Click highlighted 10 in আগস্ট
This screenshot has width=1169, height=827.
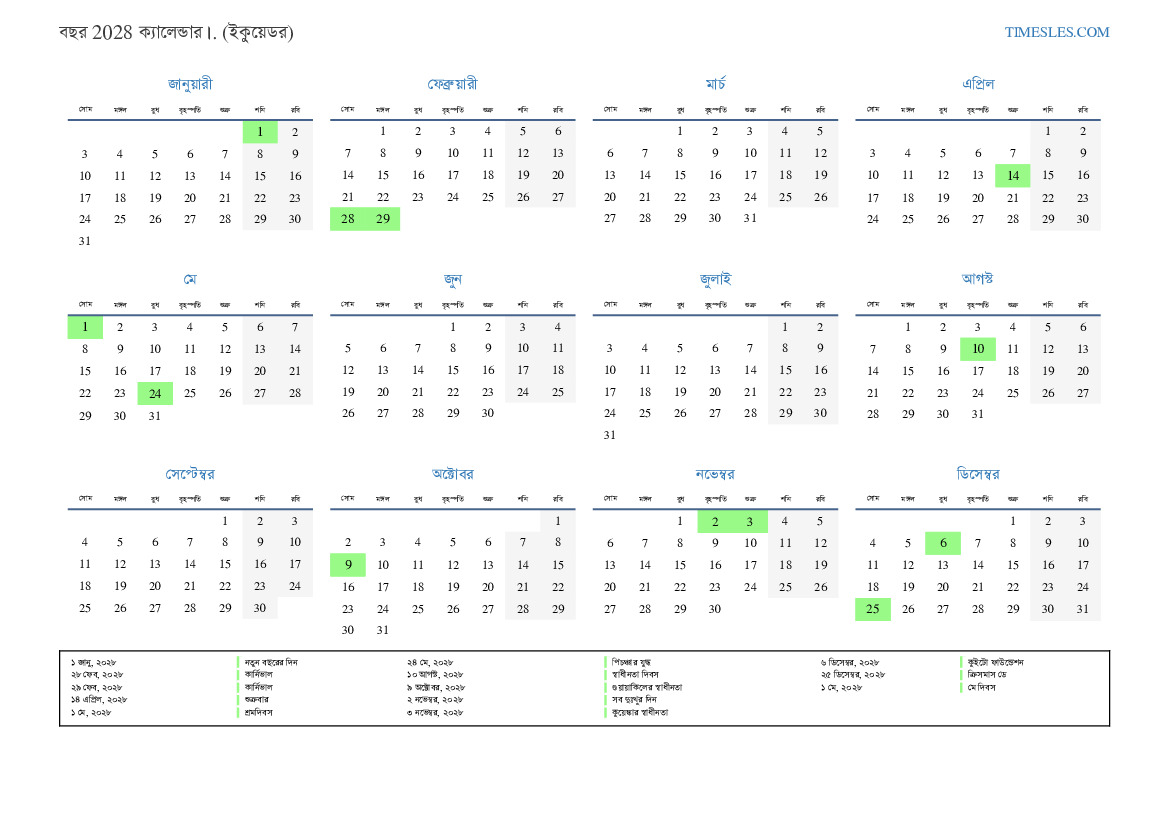977,349
